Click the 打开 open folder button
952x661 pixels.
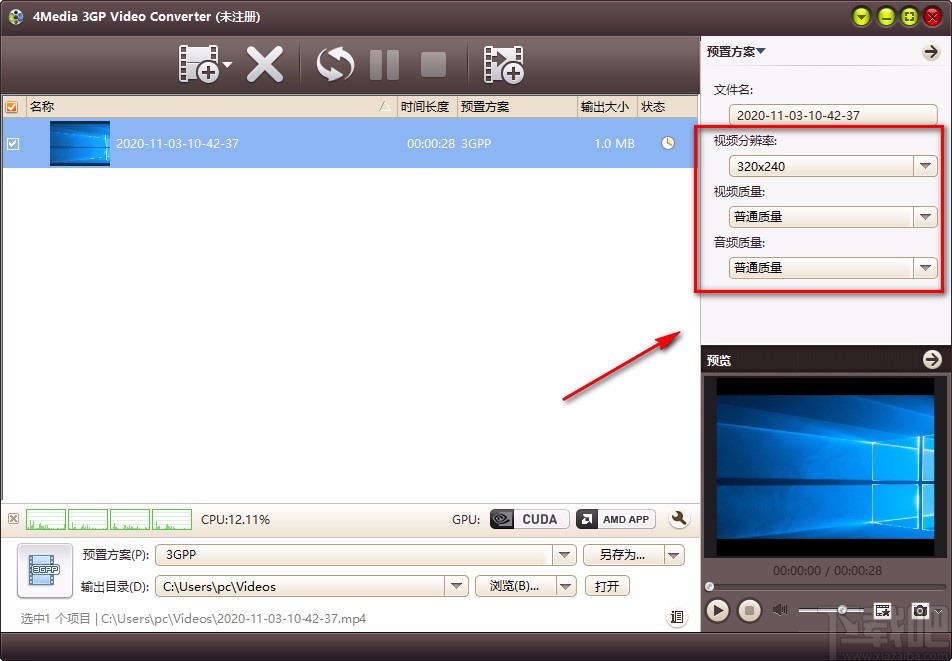point(607,585)
